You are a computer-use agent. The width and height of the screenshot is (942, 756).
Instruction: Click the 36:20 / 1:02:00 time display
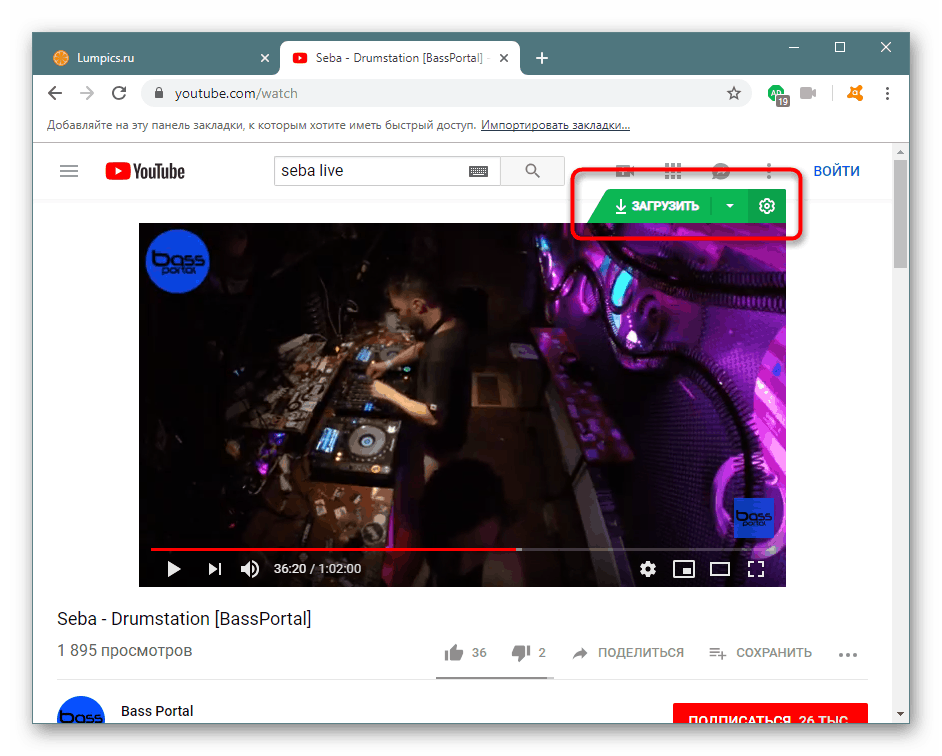coord(317,569)
